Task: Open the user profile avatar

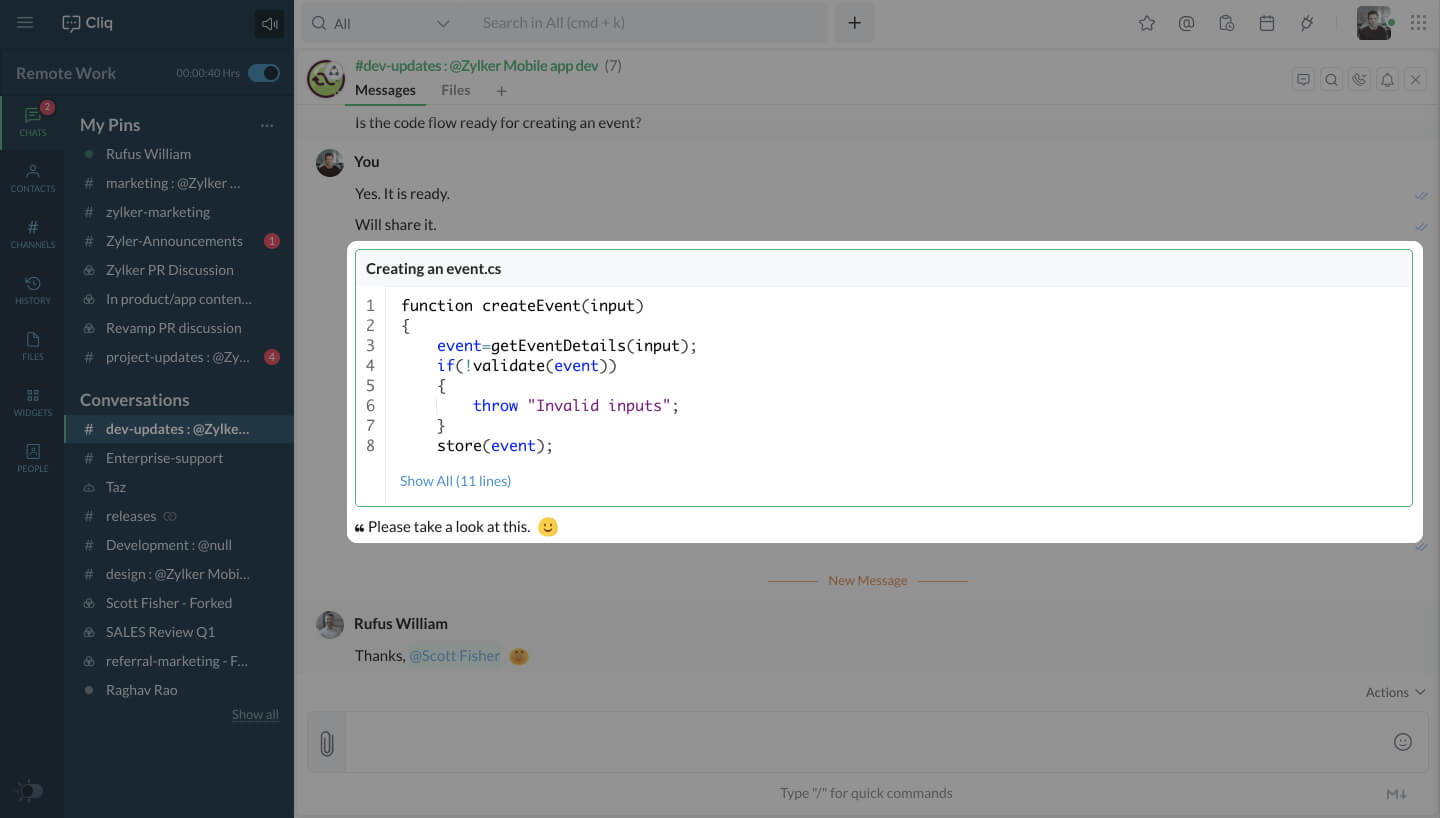Action: (x=1374, y=23)
